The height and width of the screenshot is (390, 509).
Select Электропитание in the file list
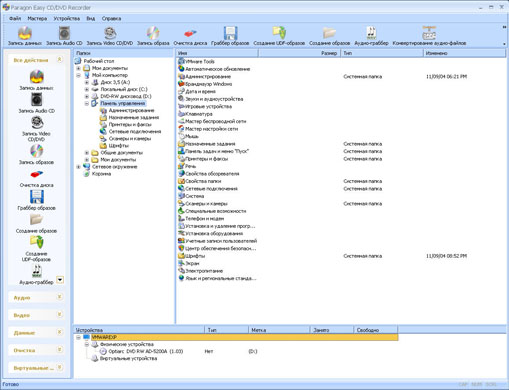200,271
